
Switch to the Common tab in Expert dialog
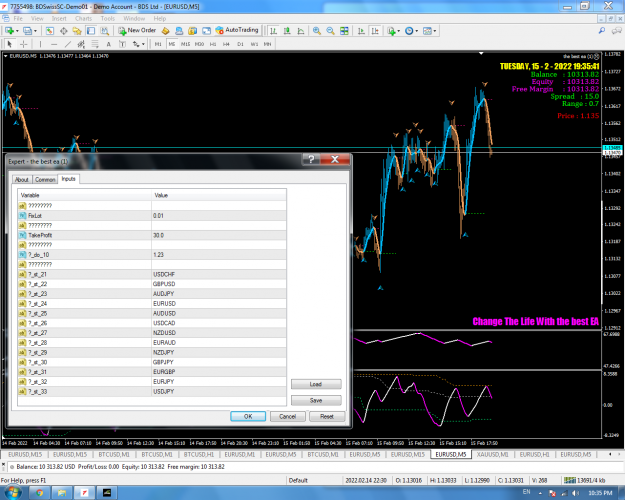(45, 179)
